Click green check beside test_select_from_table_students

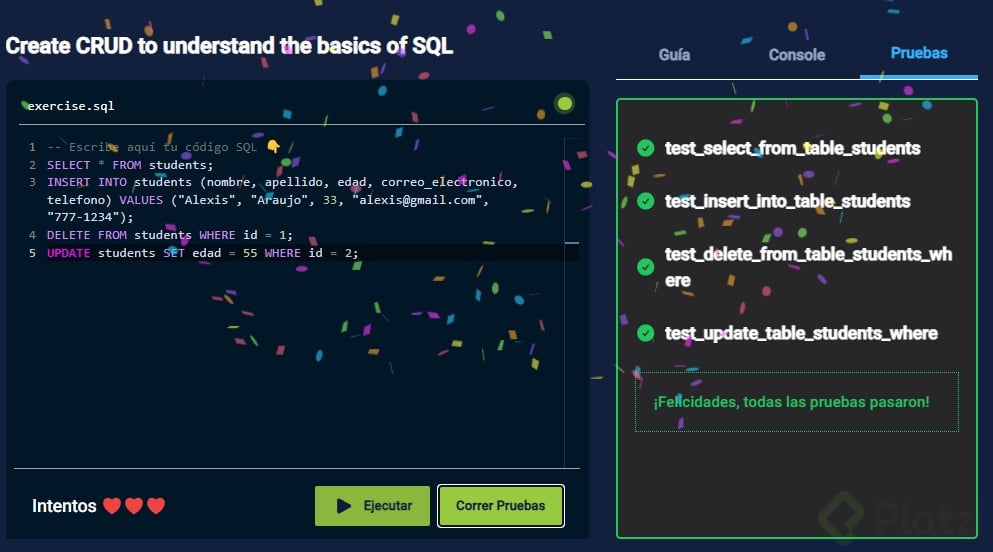[645, 148]
